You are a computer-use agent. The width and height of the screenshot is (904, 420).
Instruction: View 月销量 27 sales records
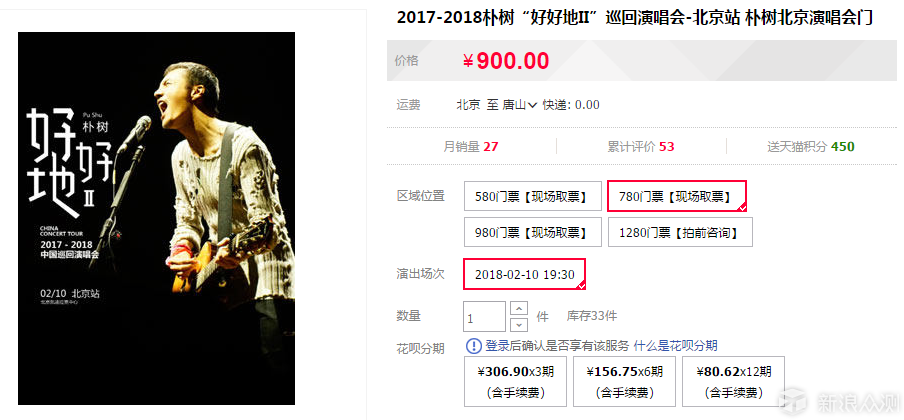coord(470,147)
